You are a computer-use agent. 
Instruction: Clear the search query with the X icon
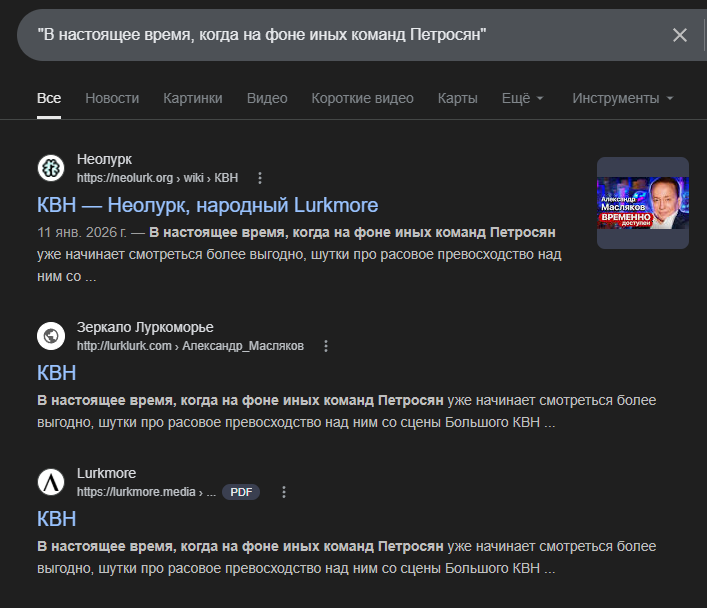point(679,35)
